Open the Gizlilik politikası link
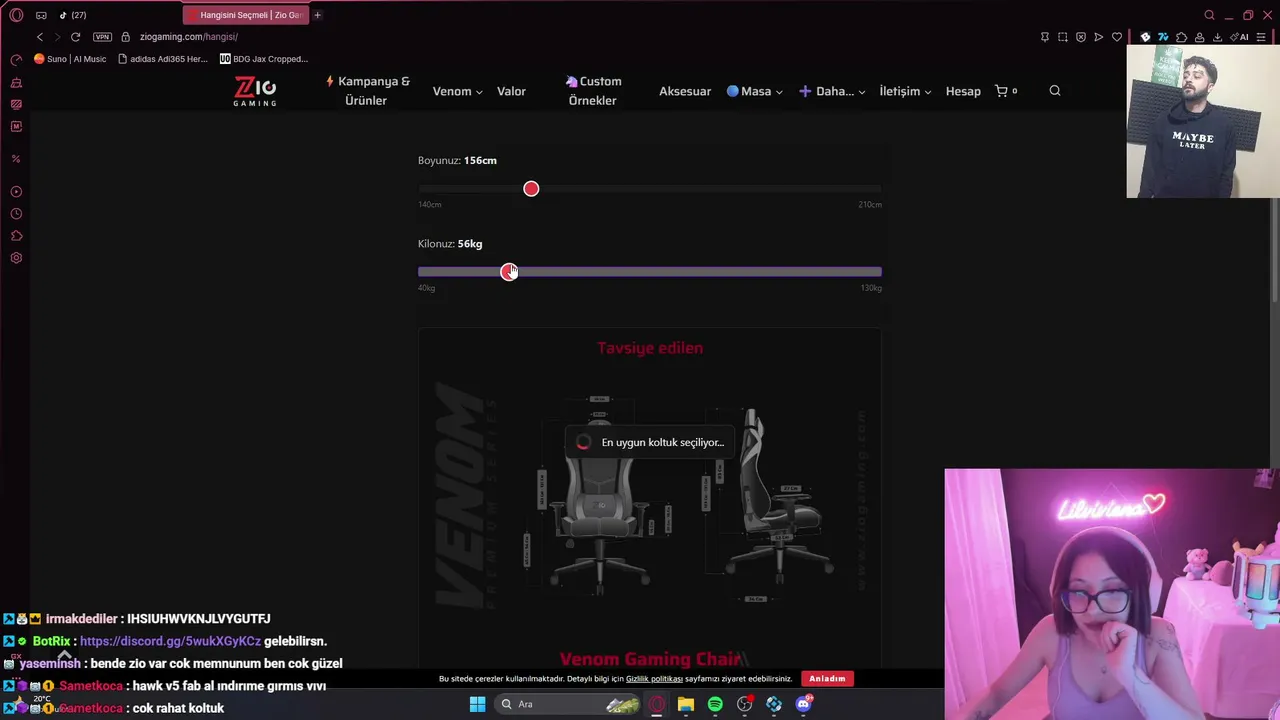The width and height of the screenshot is (1280, 720). pos(654,679)
